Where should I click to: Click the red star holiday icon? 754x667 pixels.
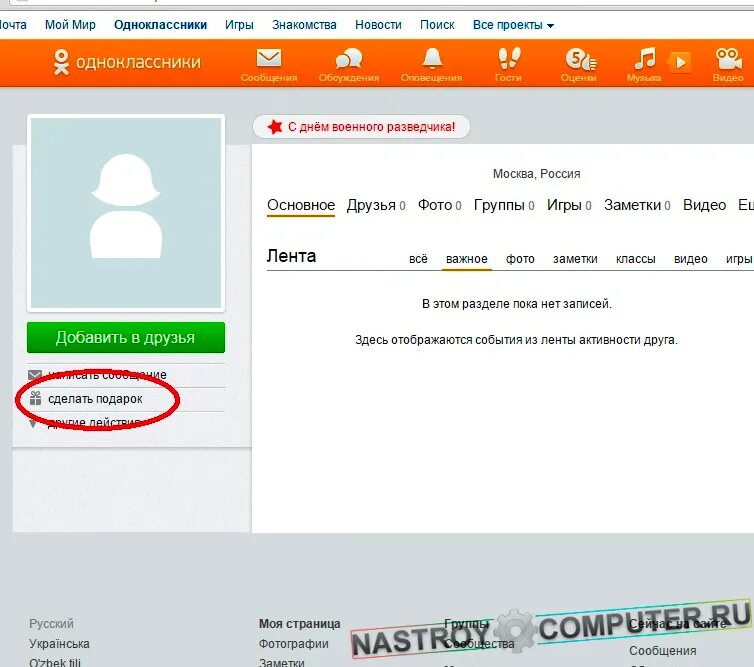(275, 126)
